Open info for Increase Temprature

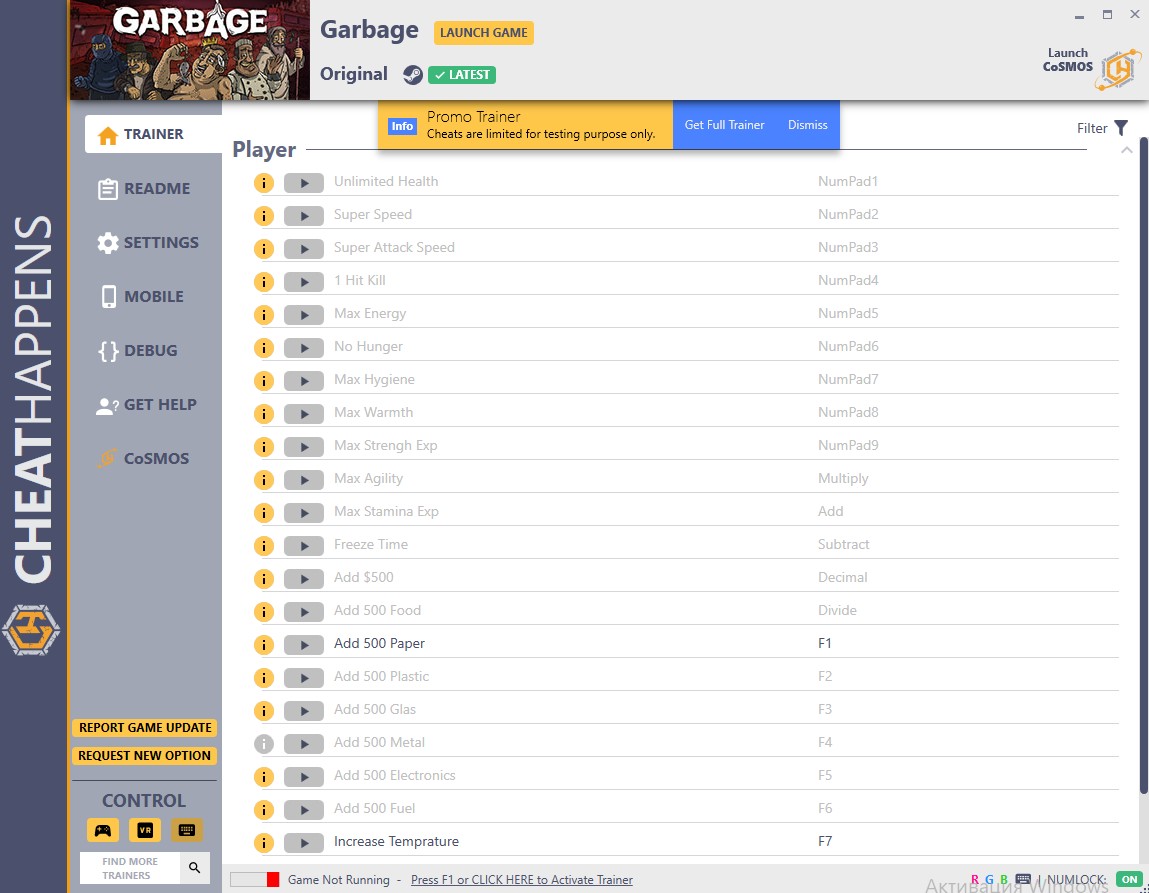tap(264, 842)
